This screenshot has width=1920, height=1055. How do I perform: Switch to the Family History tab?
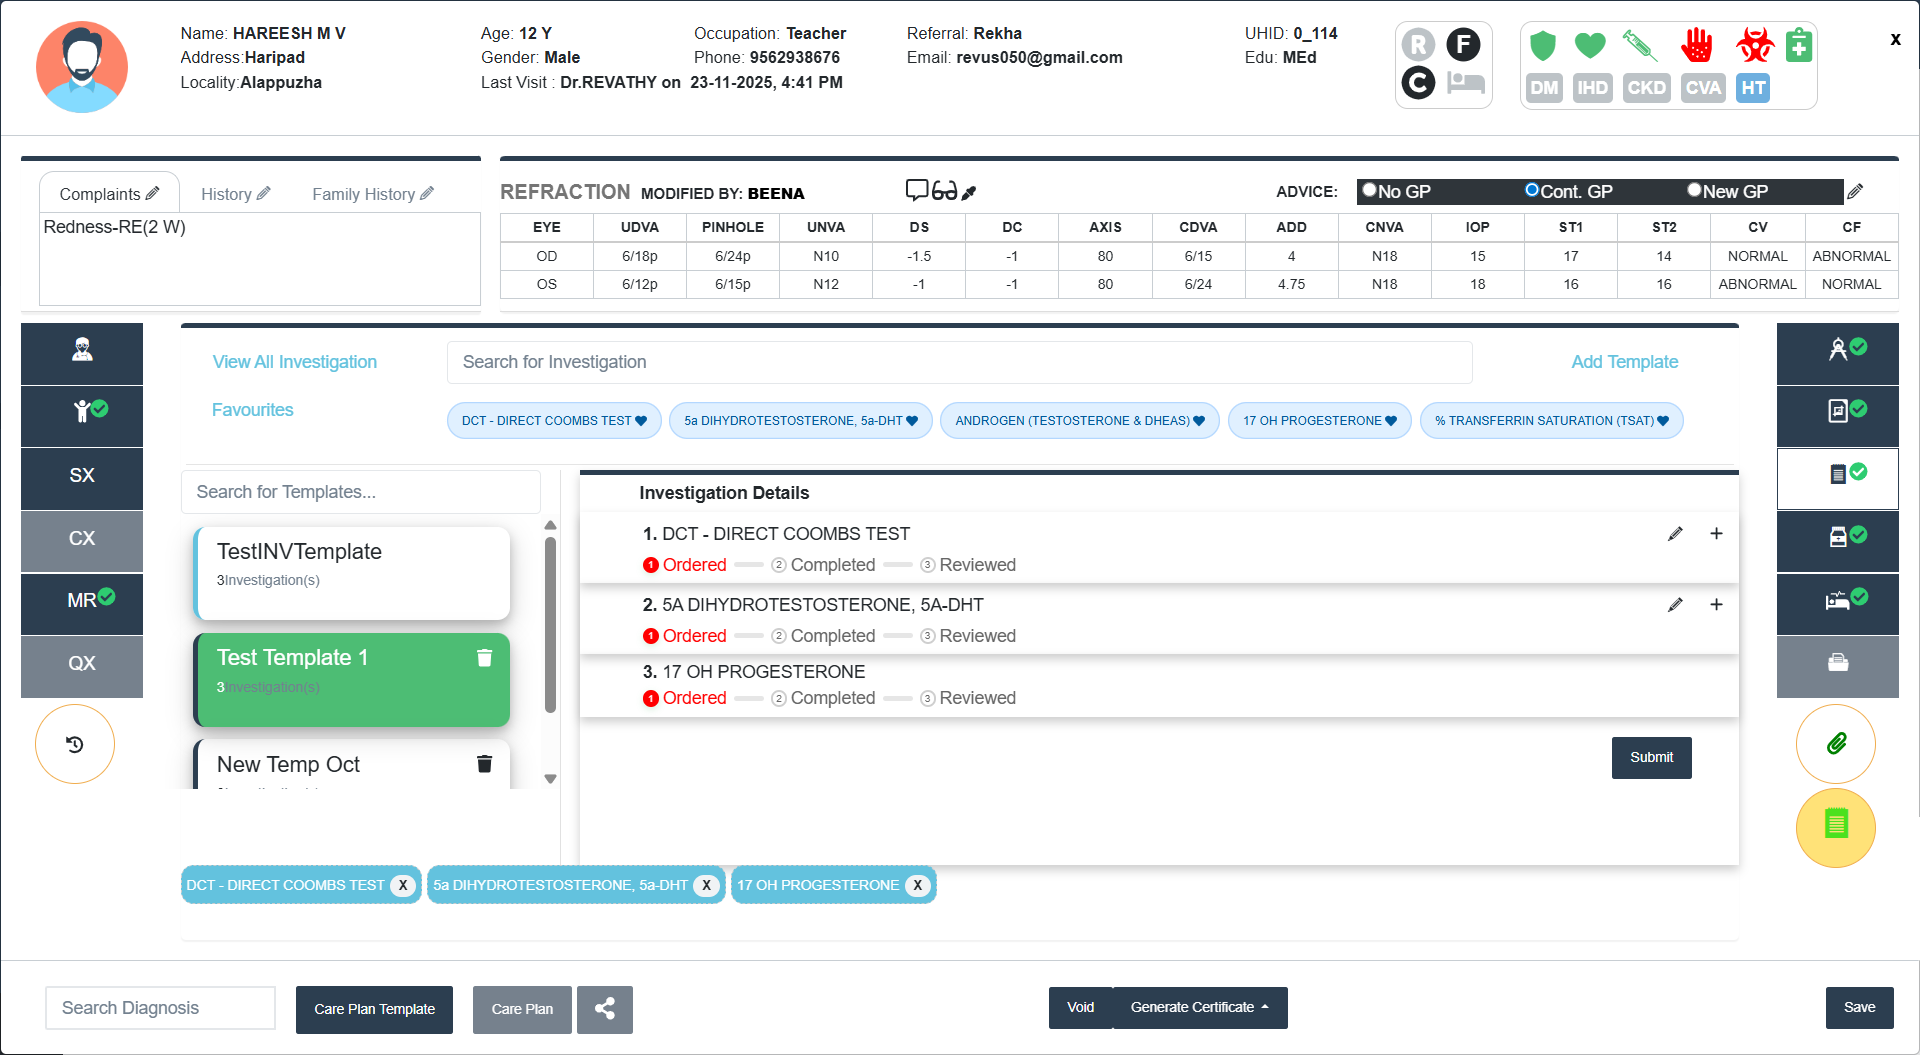(372, 194)
